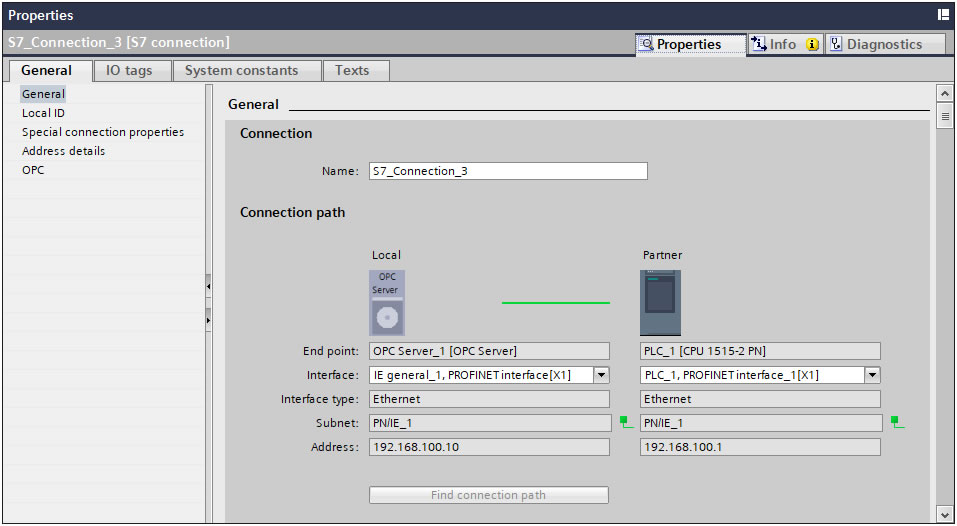This screenshot has width=957, height=526.
Task: Click partner Interface type Ethernet field
Action: [x=760, y=399]
